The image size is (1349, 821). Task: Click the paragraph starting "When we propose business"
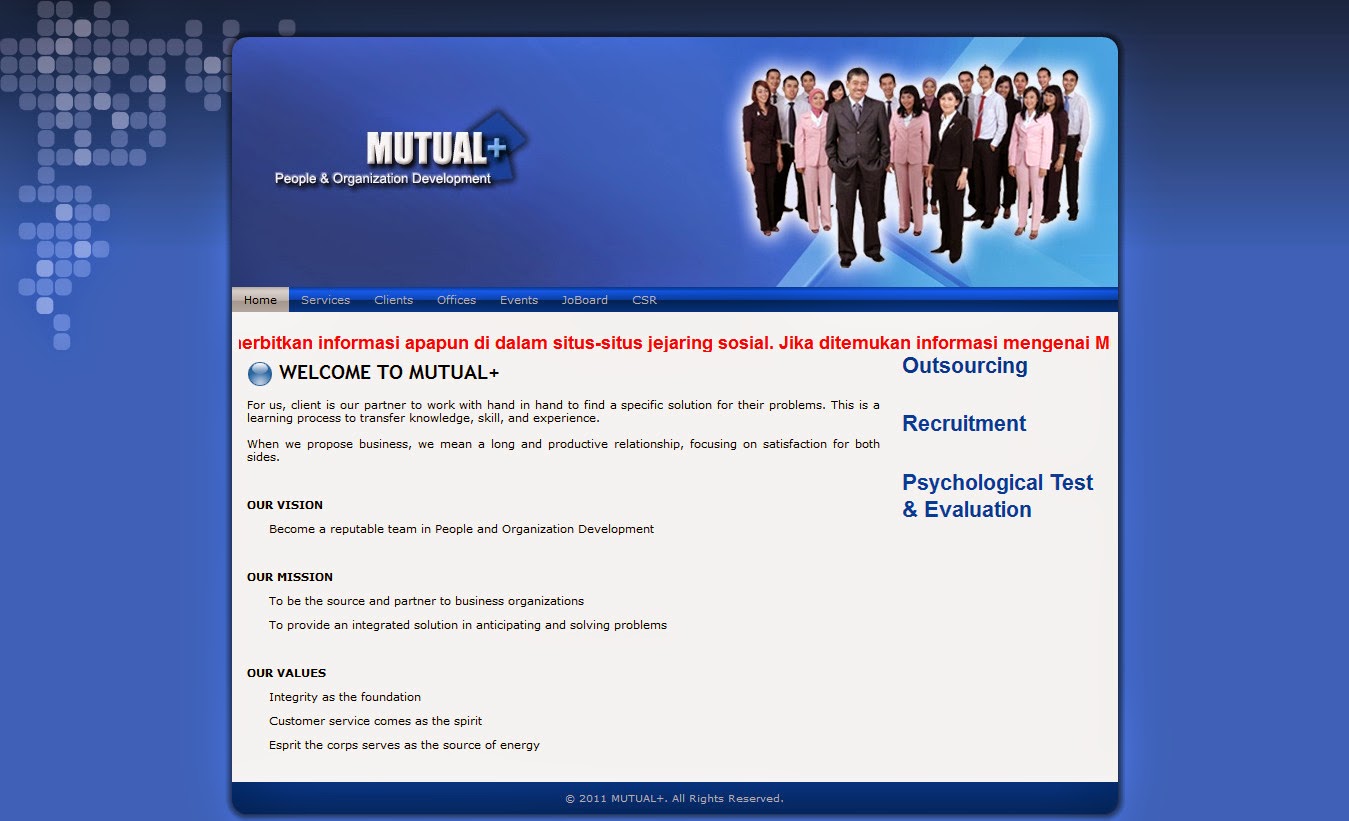563,450
